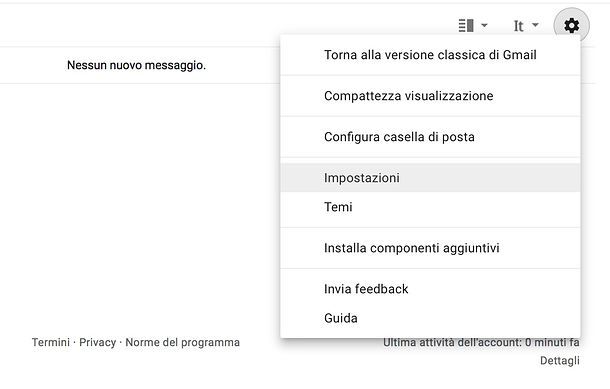Select Torna alla versione classica di Gmail
This screenshot has width=610, height=389.
430,55
